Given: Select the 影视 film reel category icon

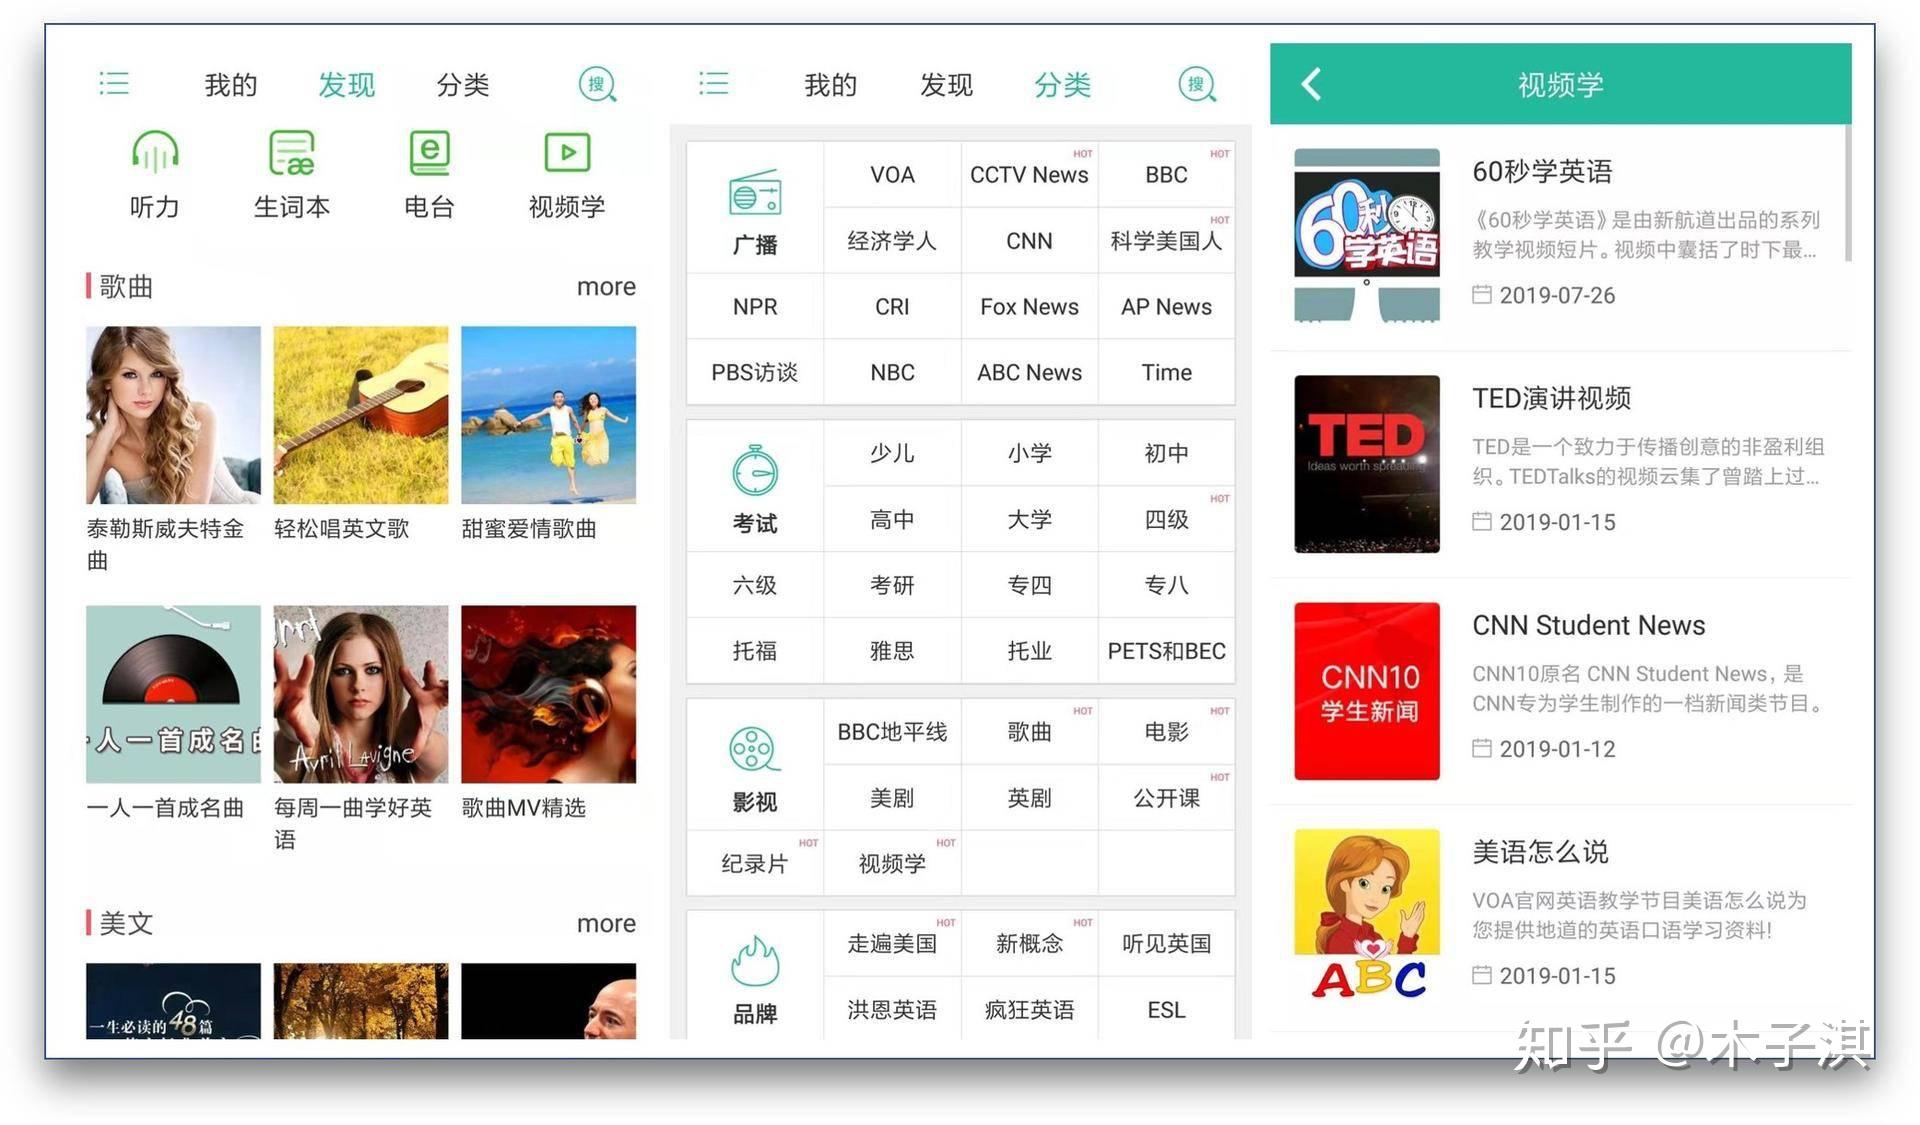Looking at the screenshot, I should tap(755, 750).
